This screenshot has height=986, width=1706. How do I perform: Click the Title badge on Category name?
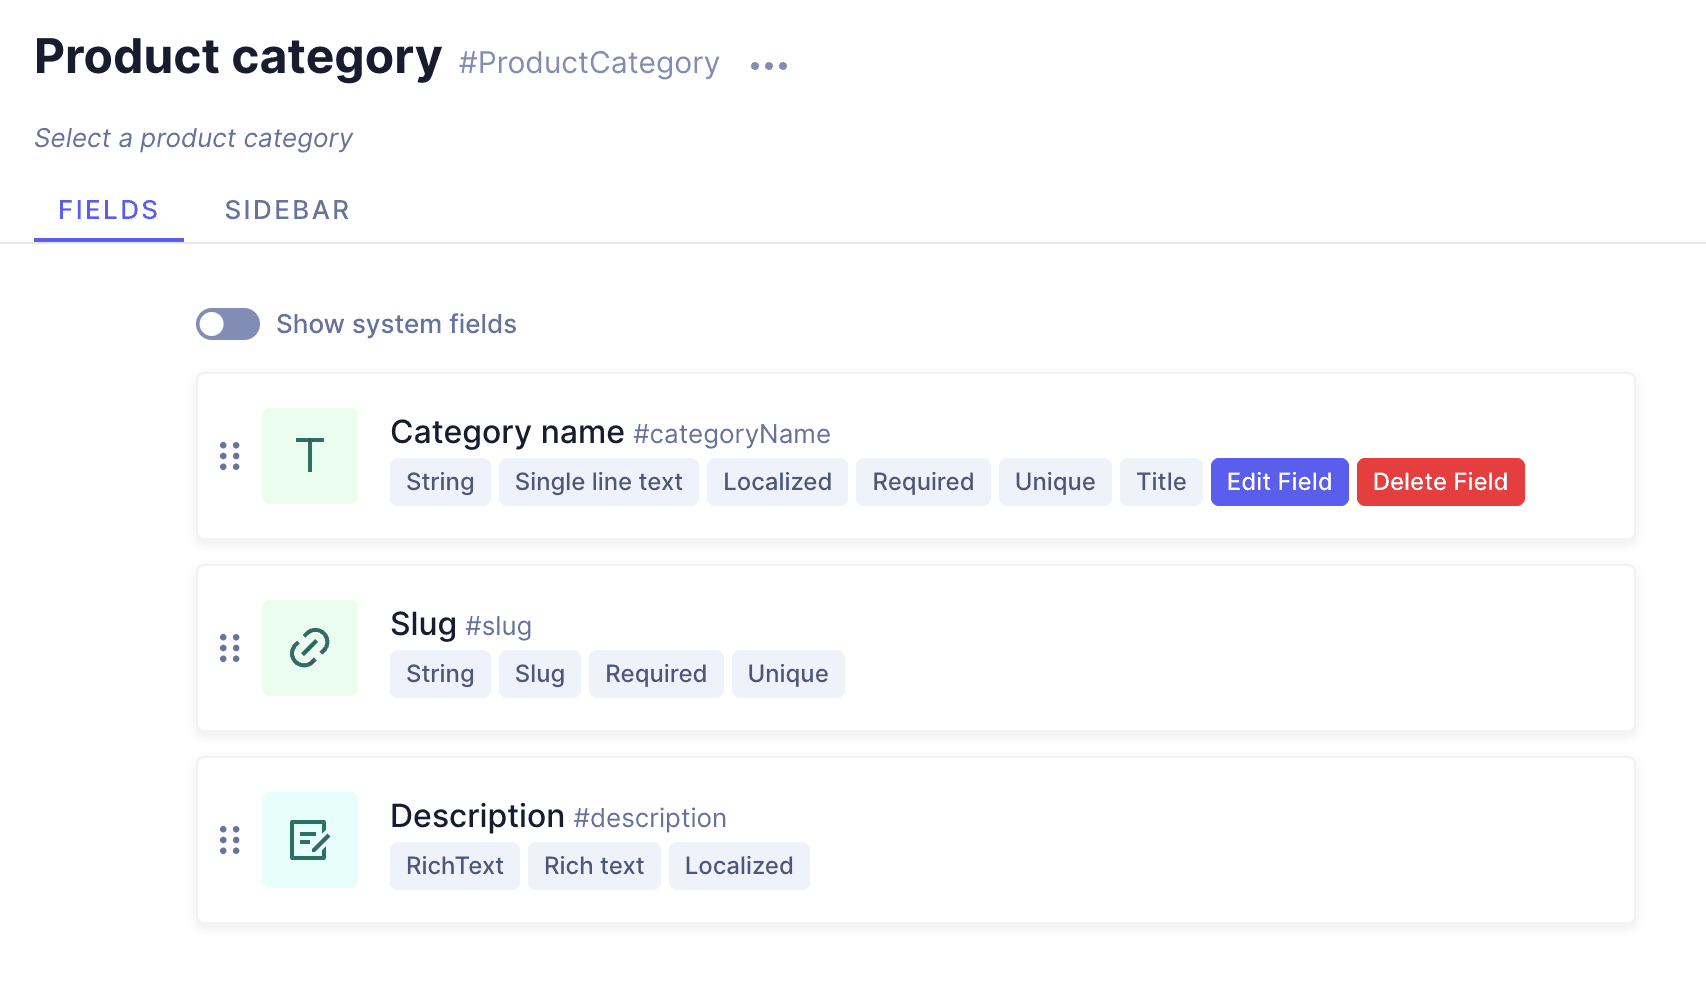1161,481
